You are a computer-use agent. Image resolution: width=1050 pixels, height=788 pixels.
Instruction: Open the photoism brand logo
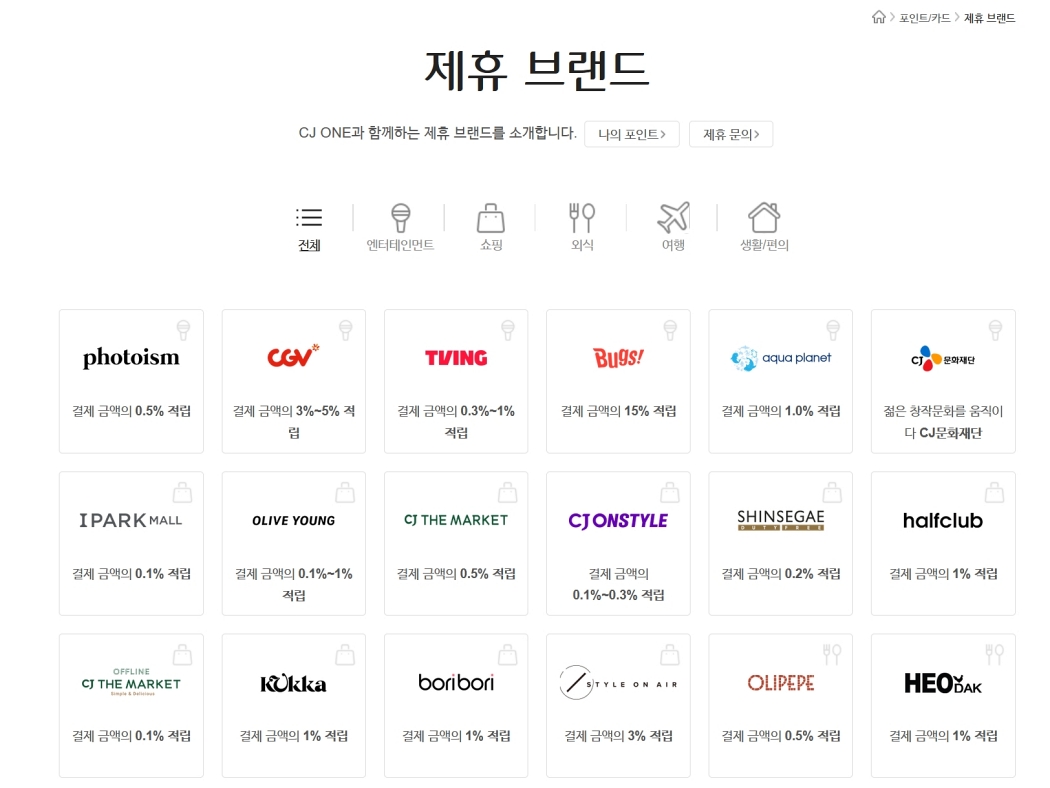[x=131, y=358]
